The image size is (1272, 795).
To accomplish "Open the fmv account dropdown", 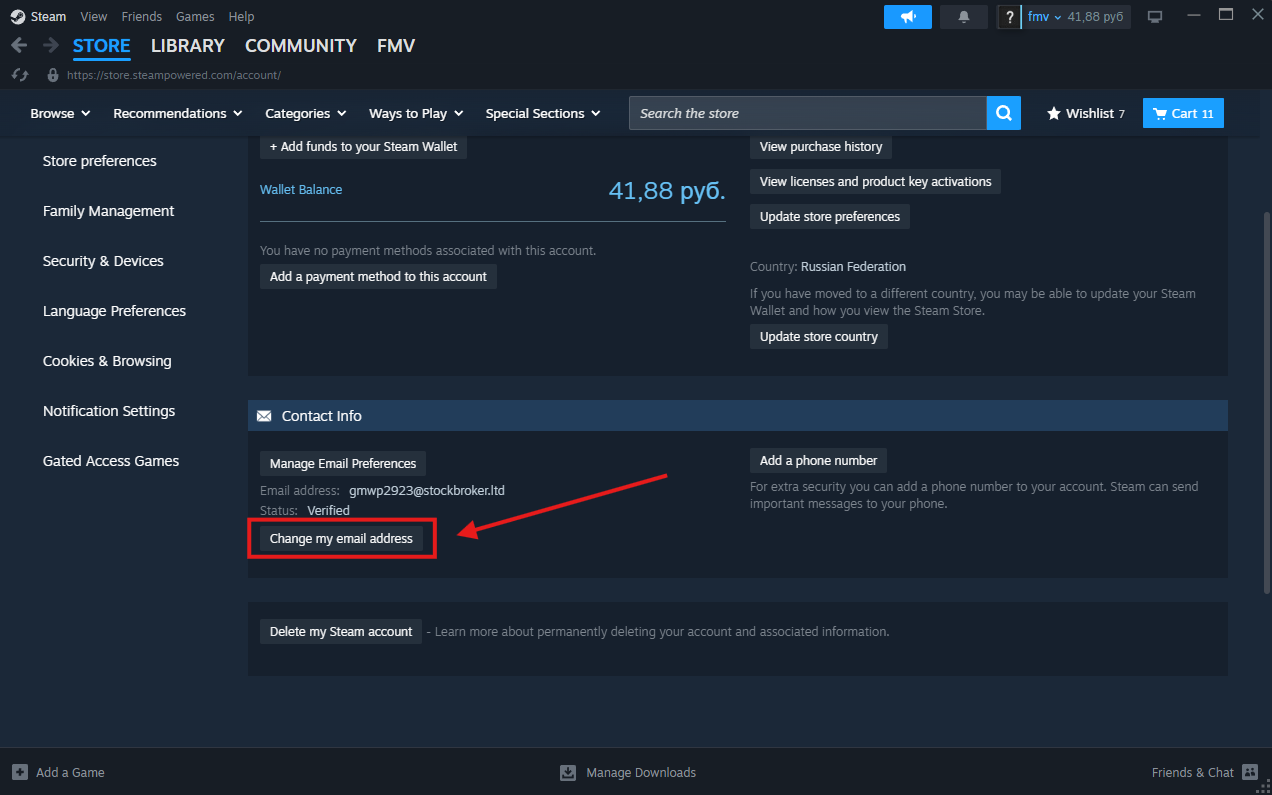I will pos(1044,17).
